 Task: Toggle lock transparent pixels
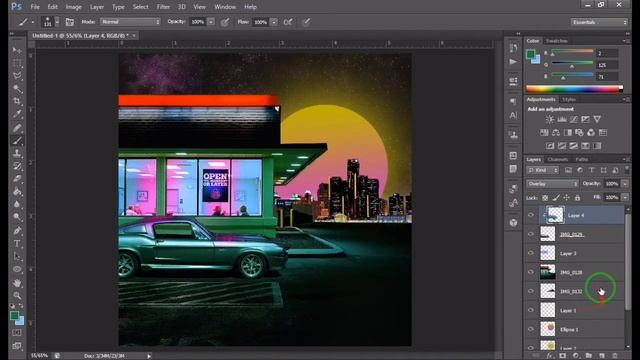(545, 198)
